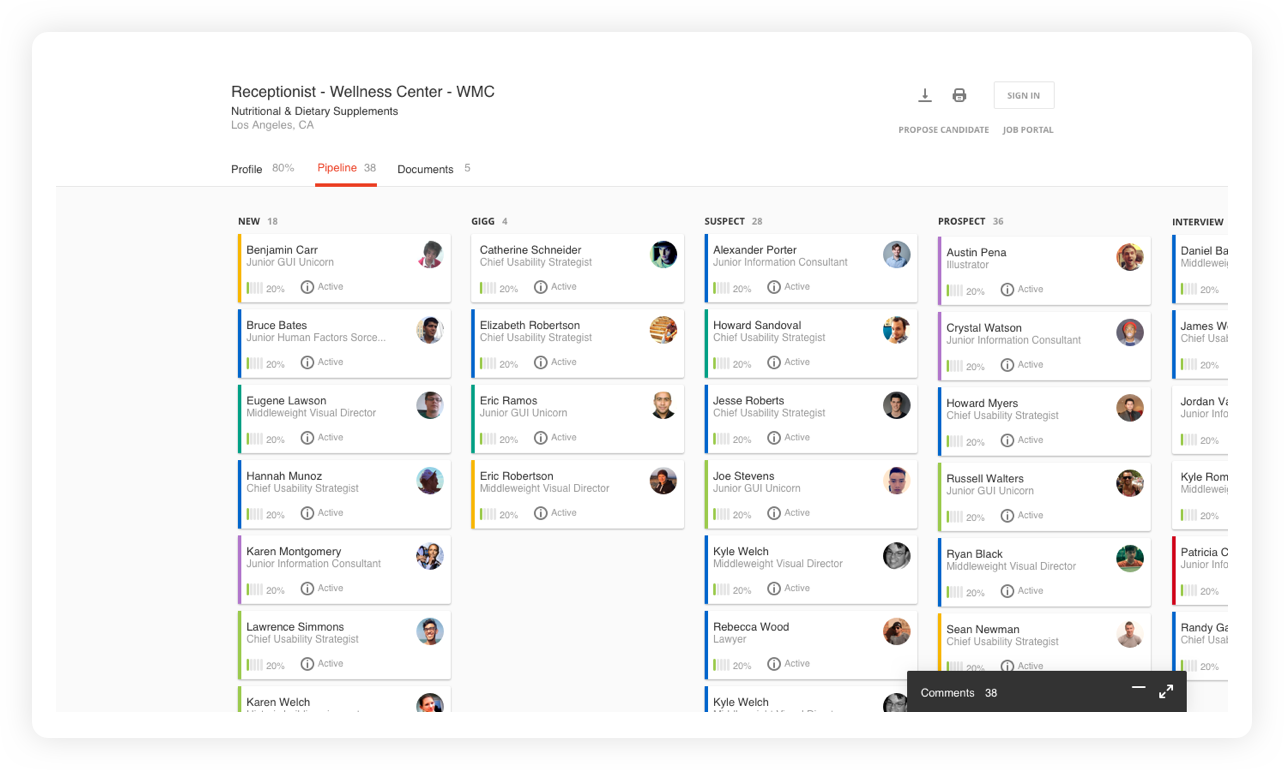Screen dimensions: 1284x770
Task: Select candidate name Eric Ramos
Action: click(x=508, y=401)
